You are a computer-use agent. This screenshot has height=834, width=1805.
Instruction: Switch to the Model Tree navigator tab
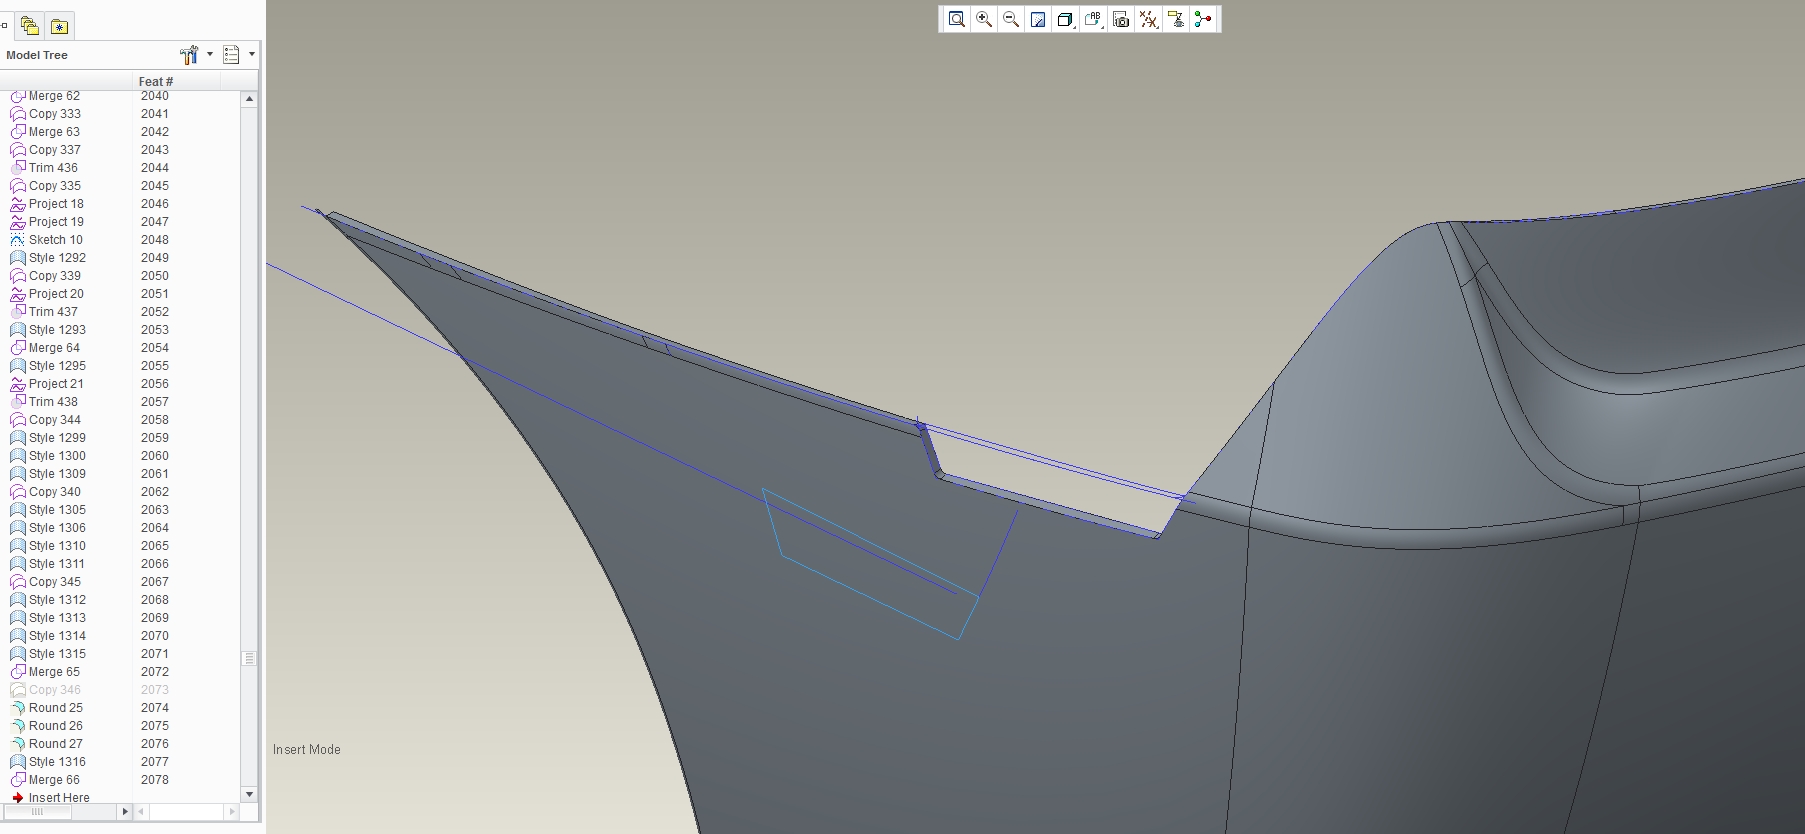coord(4,26)
